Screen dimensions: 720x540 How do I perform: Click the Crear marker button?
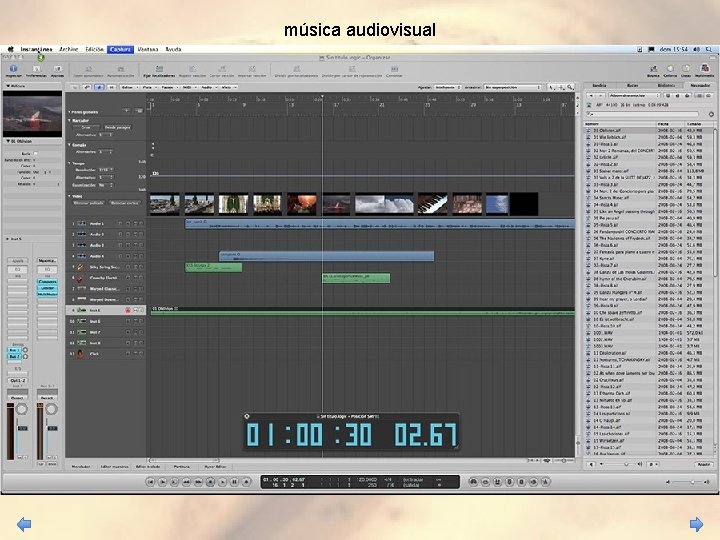[x=87, y=127]
